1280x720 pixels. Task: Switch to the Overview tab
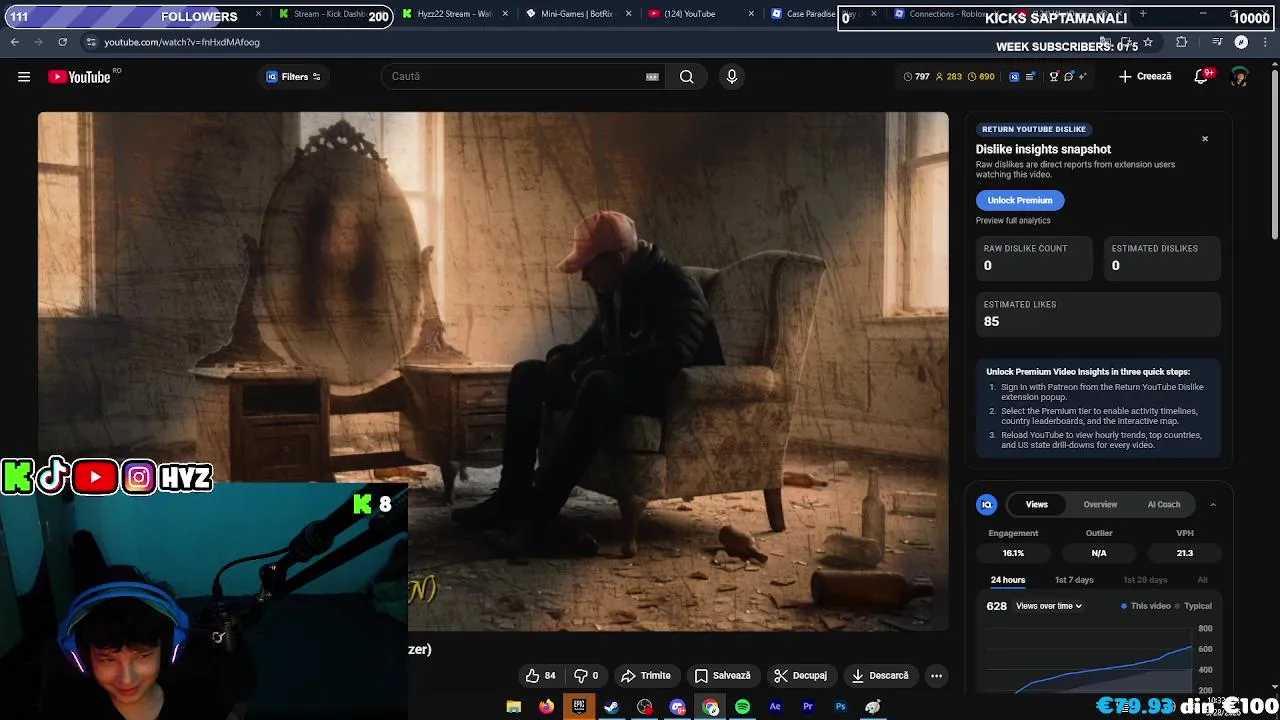tap(1100, 505)
